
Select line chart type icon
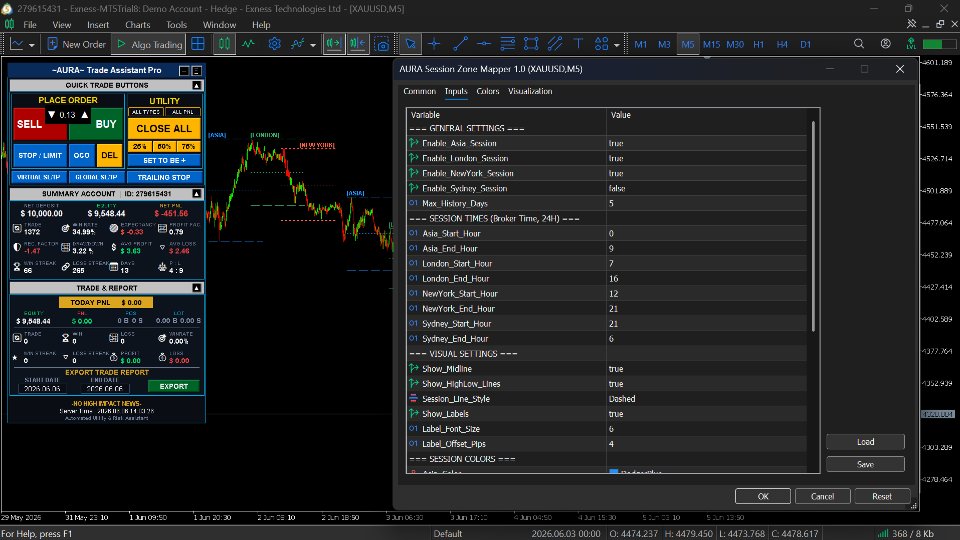coord(248,44)
